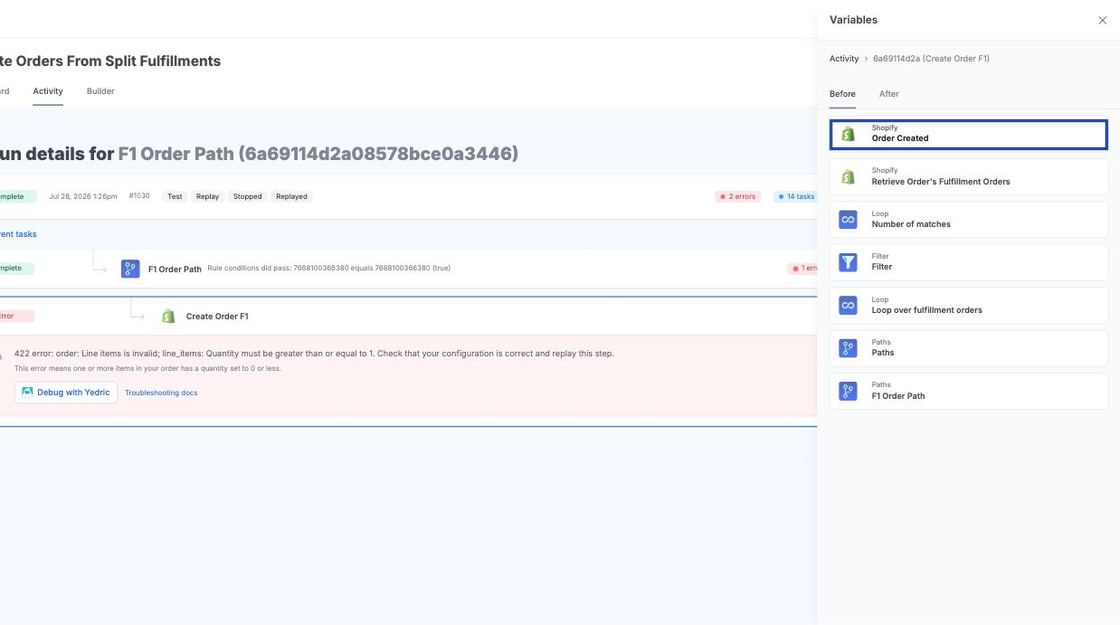
Task: Click the F1 Order Path task row title
Action: click(174, 269)
